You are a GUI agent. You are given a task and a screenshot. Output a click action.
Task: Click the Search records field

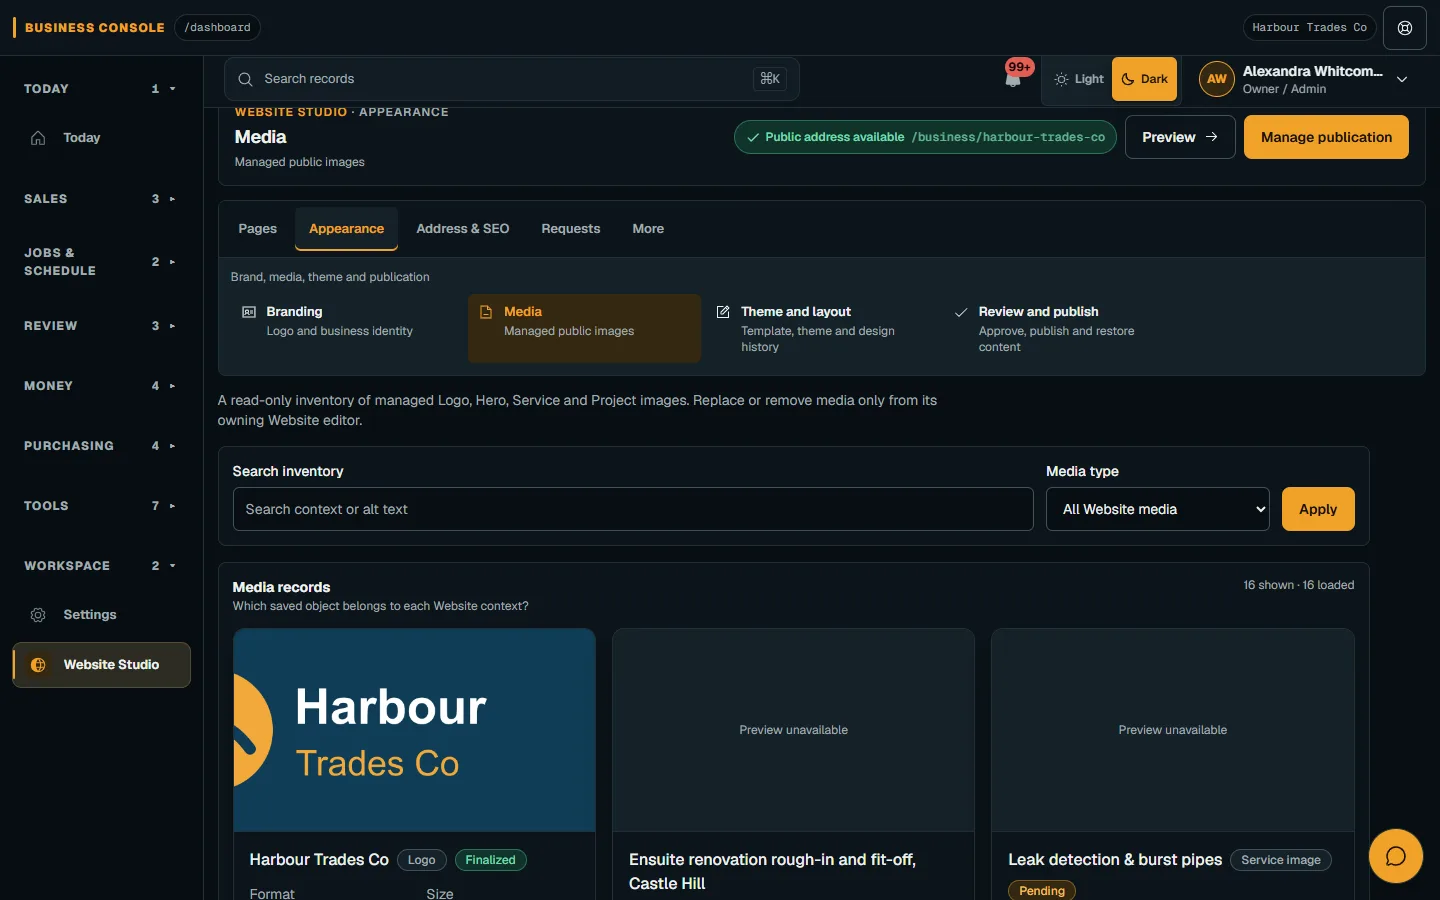tap(512, 79)
